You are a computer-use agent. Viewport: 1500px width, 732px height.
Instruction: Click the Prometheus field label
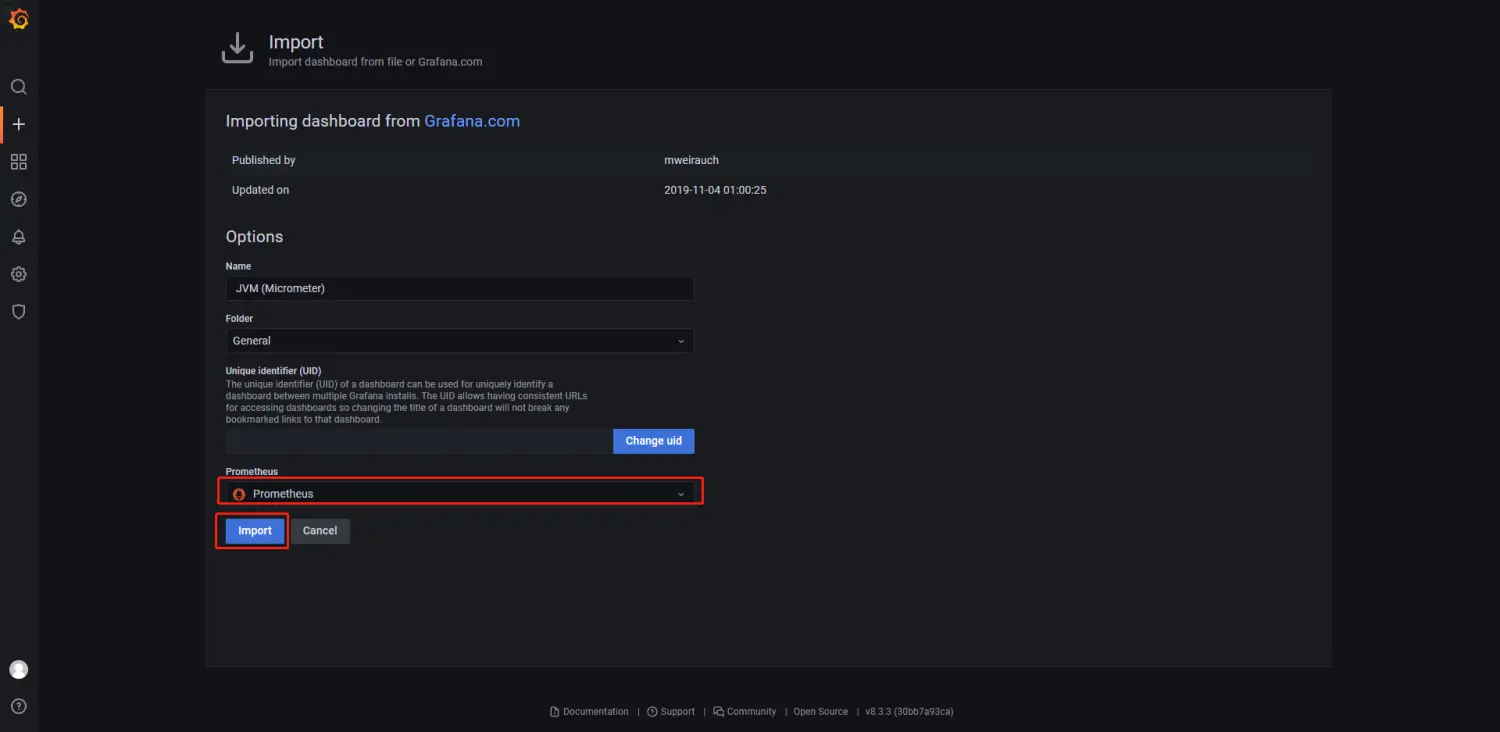pos(252,472)
